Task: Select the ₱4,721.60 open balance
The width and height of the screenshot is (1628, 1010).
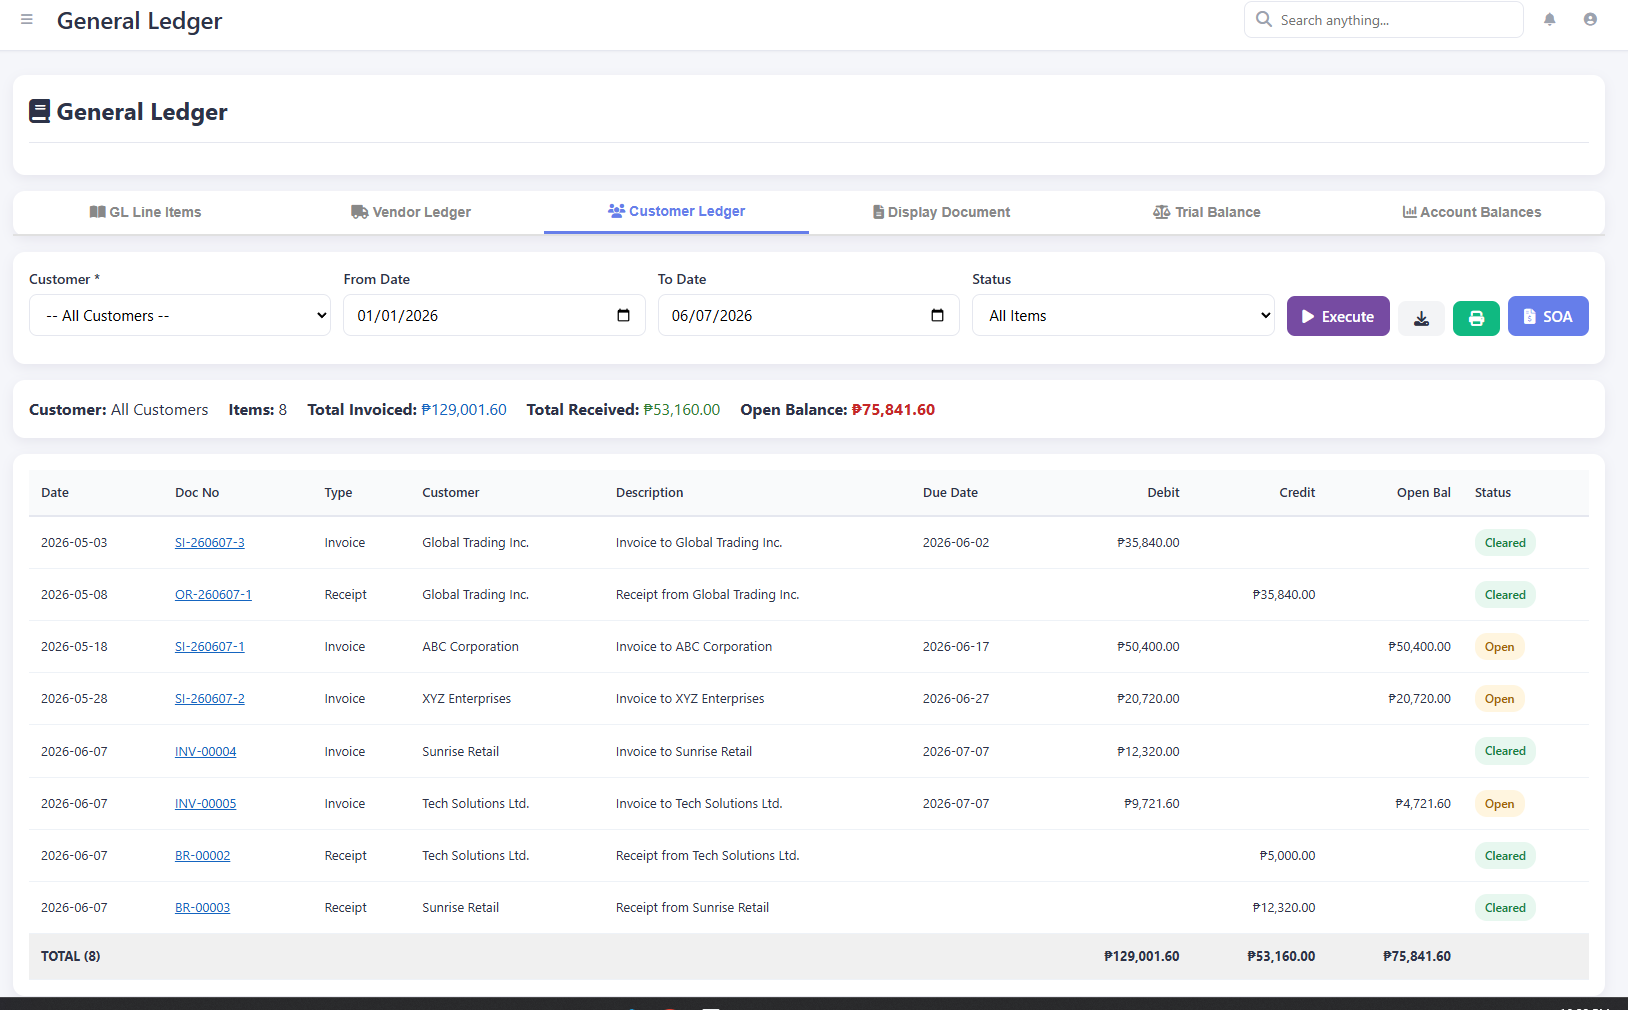Action: coord(1423,804)
